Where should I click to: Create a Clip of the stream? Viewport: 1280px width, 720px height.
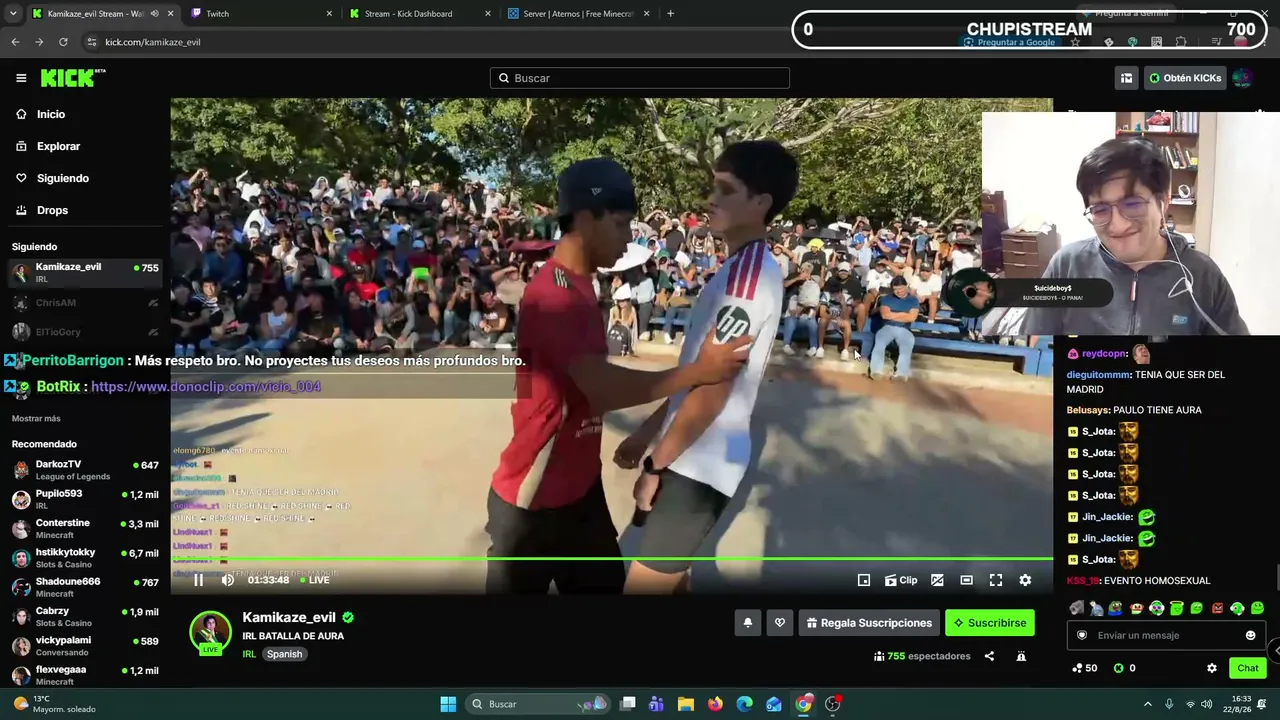[x=901, y=580]
